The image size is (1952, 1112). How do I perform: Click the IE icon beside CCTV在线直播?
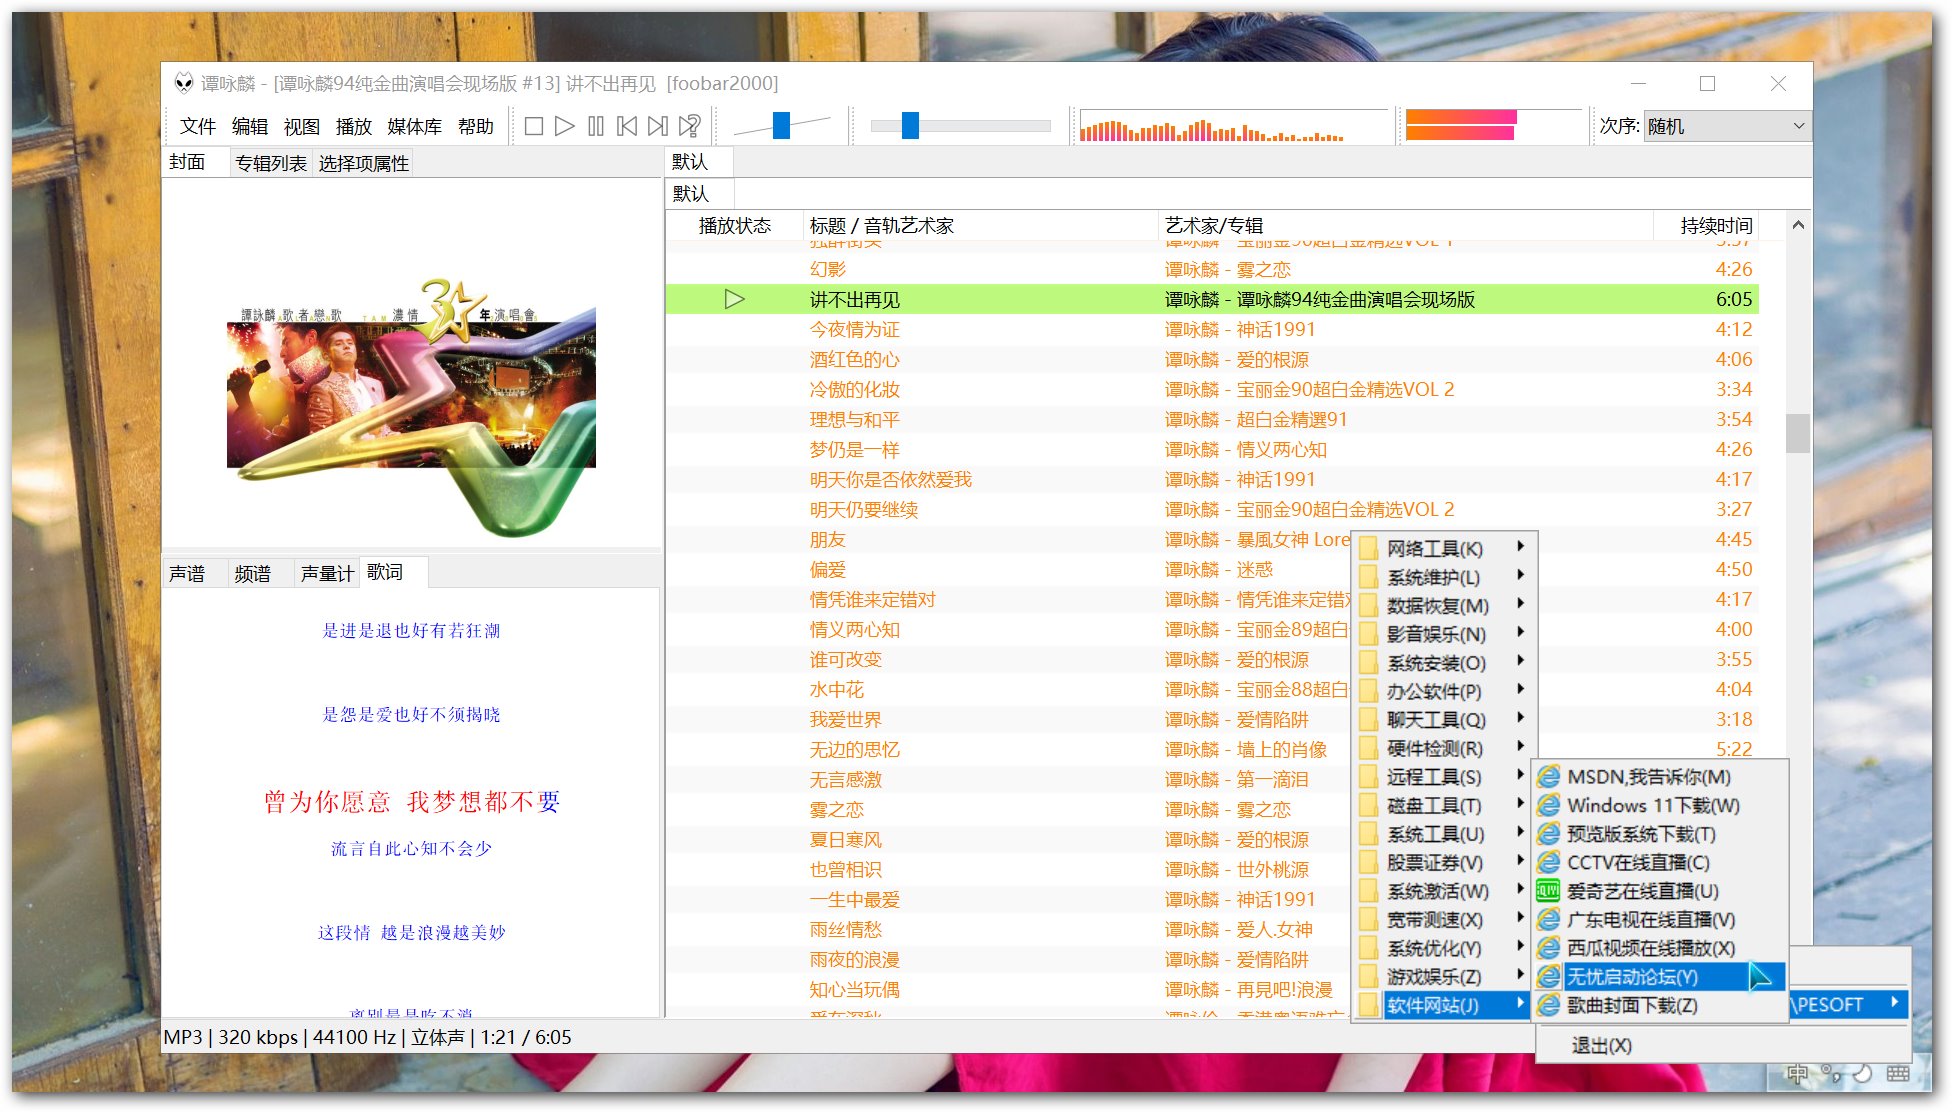coord(1548,862)
